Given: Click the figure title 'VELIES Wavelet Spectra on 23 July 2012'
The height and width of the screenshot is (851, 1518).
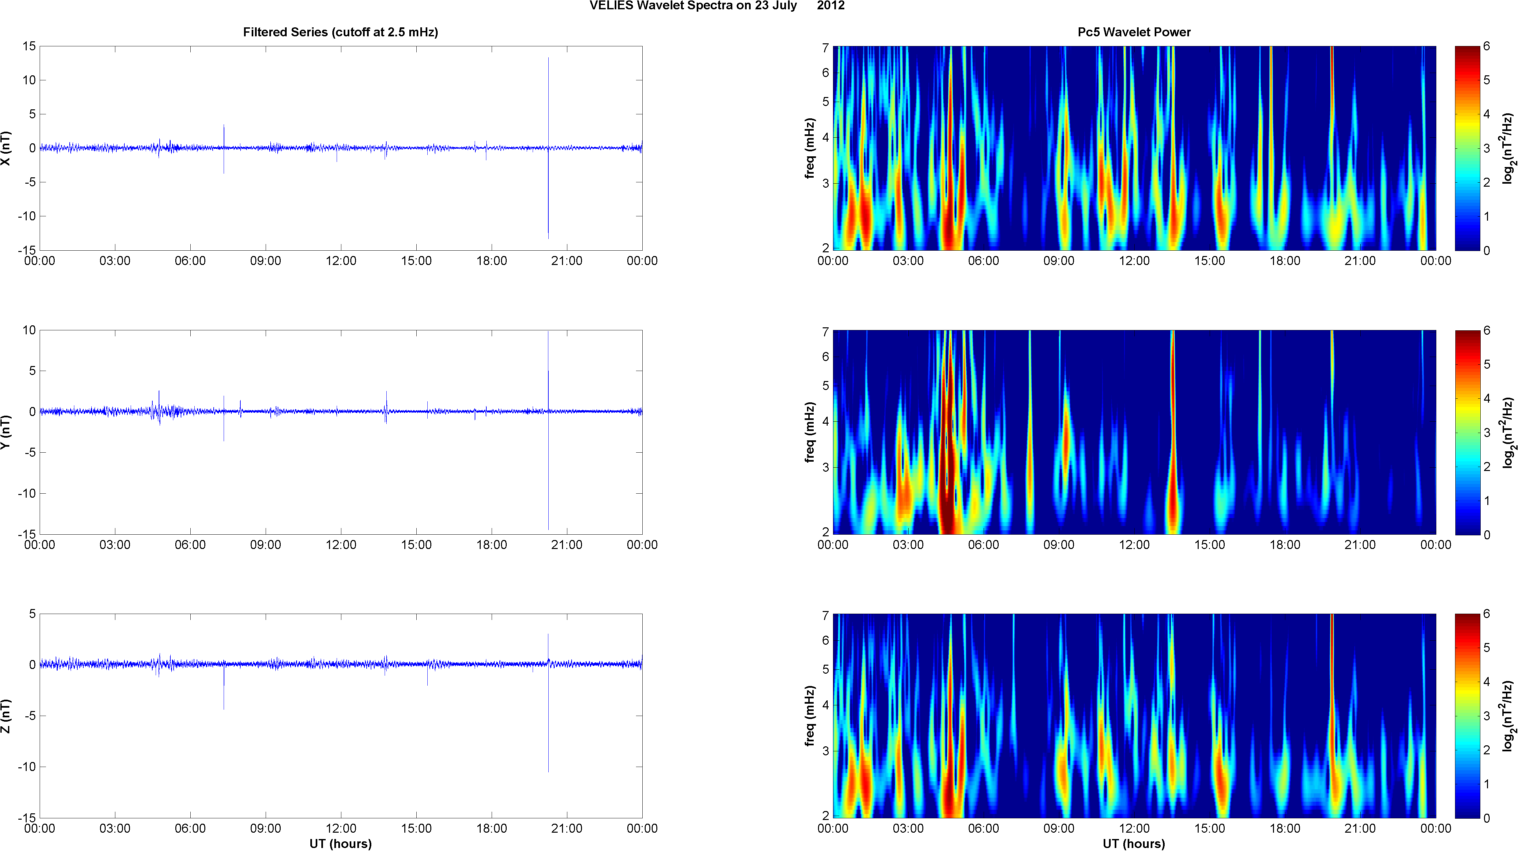Looking at the screenshot, I should 717,6.
